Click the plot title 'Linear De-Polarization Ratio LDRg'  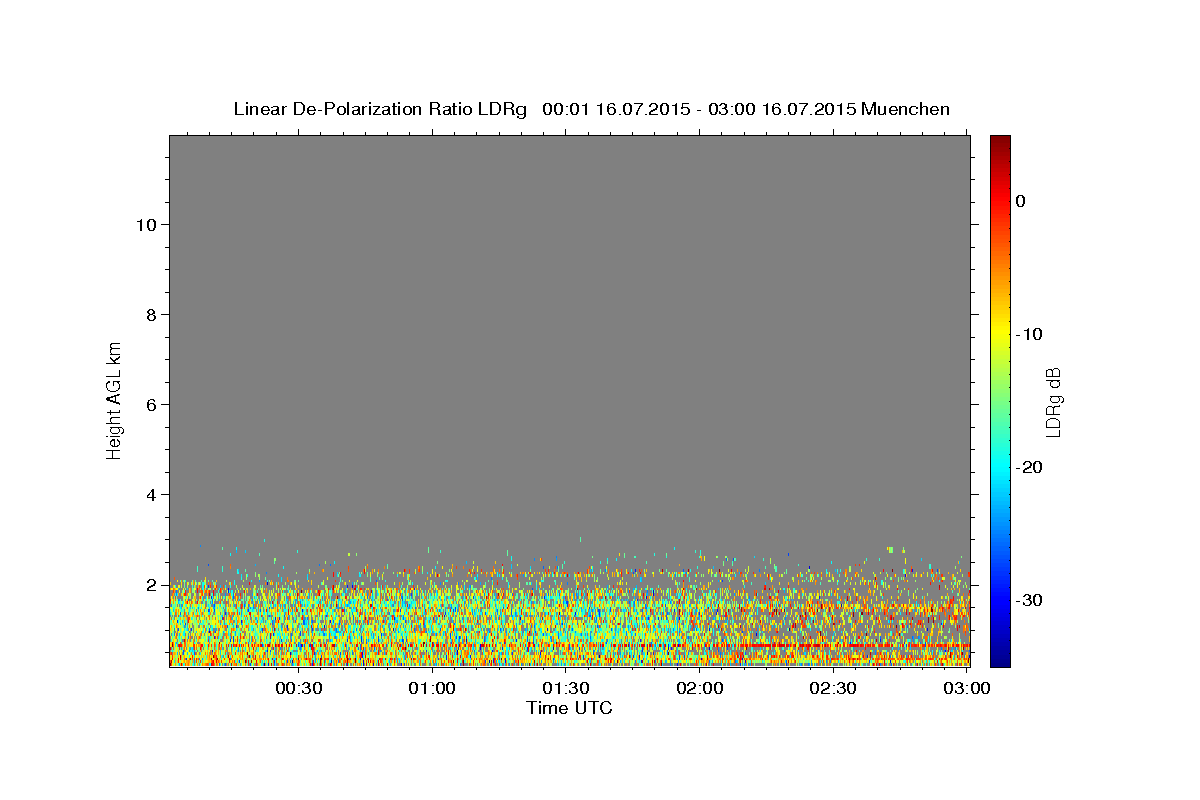380,109
